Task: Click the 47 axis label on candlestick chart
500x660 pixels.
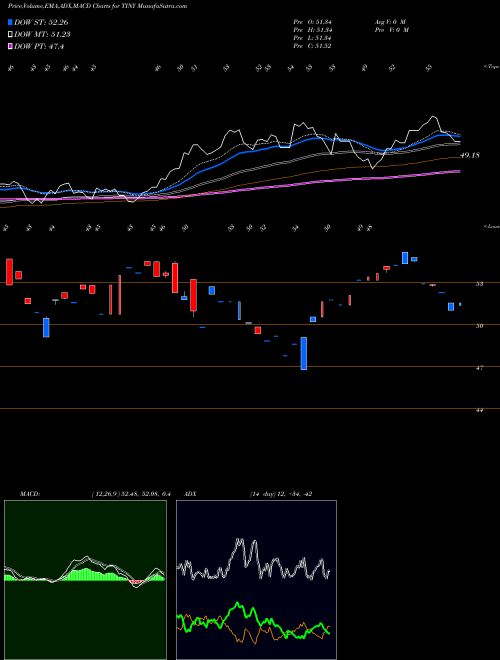Action: [x=479, y=367]
